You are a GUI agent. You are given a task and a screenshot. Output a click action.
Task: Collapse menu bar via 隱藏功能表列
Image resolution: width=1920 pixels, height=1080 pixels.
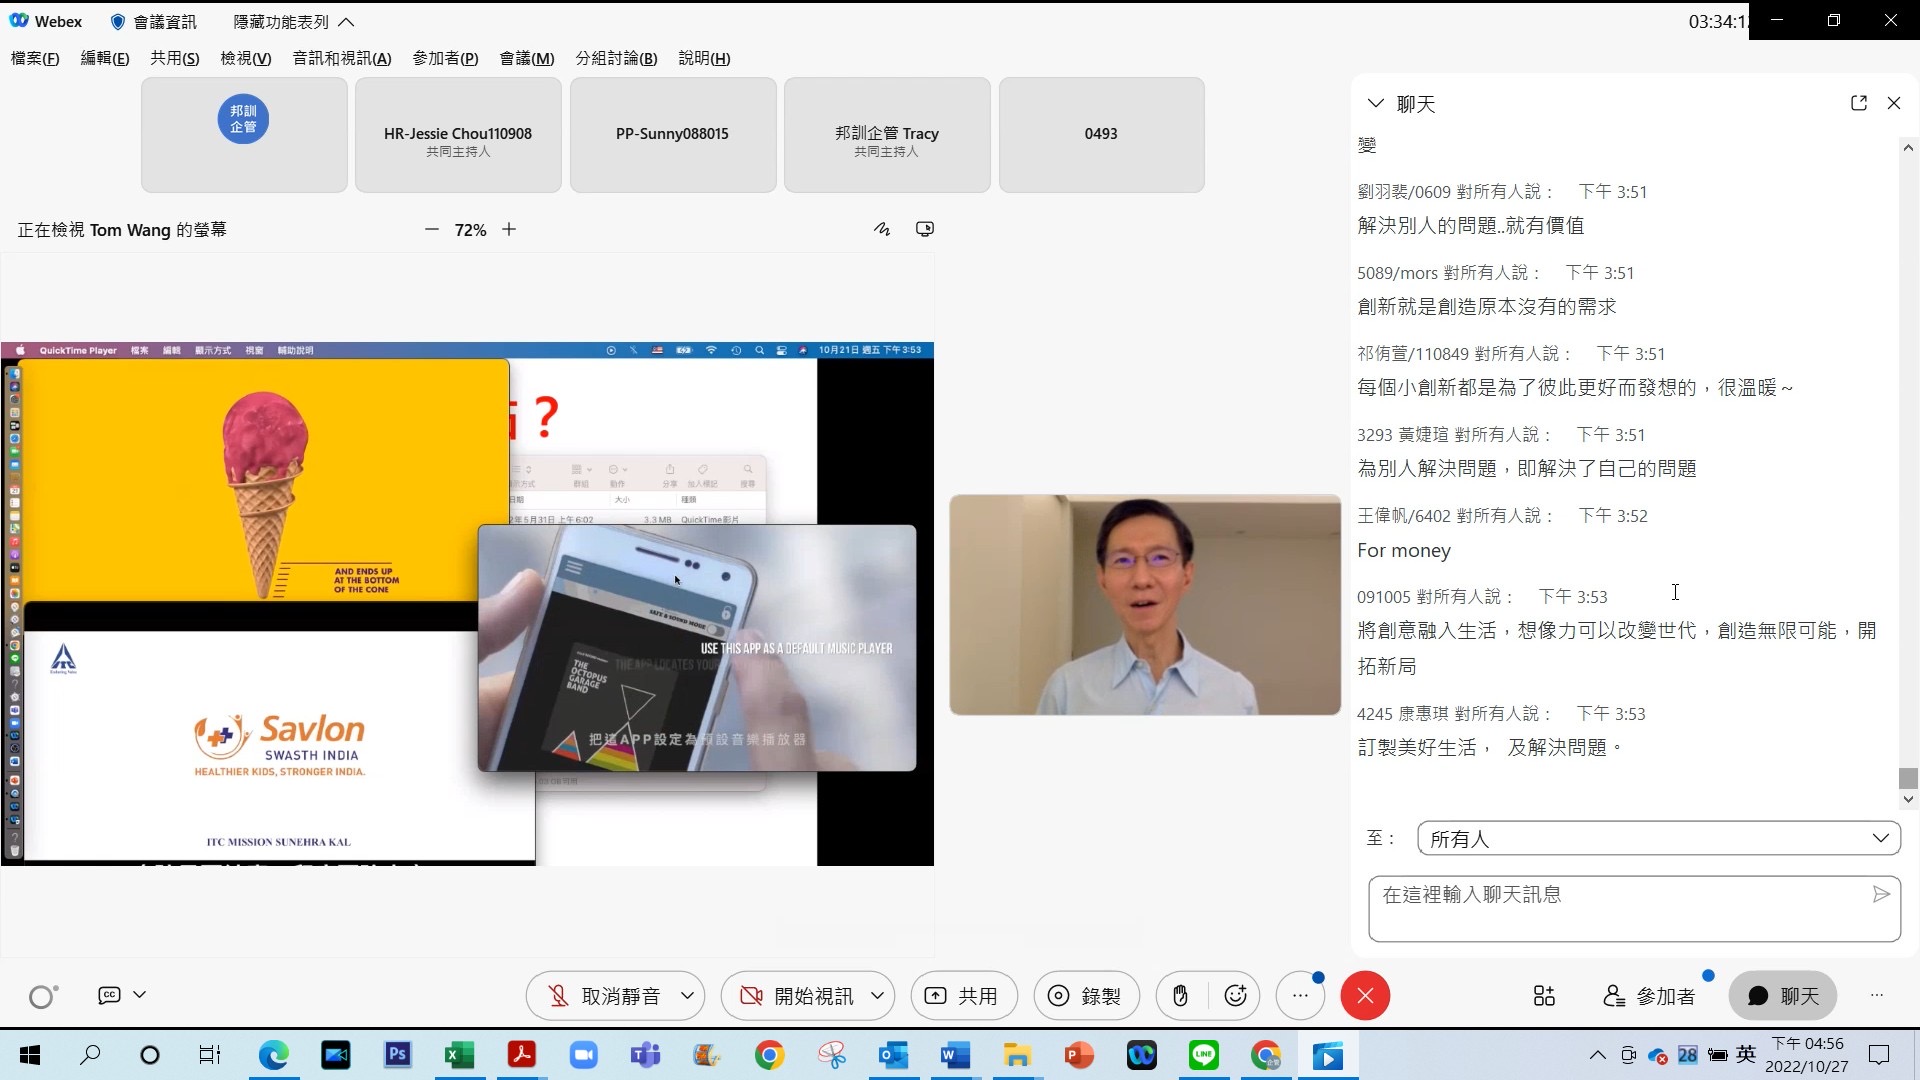tap(293, 21)
